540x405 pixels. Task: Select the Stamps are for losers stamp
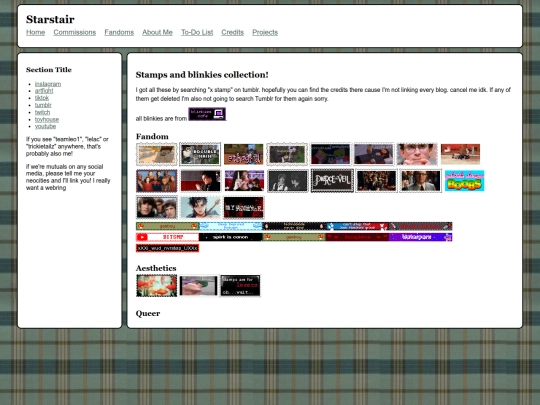[240, 285]
